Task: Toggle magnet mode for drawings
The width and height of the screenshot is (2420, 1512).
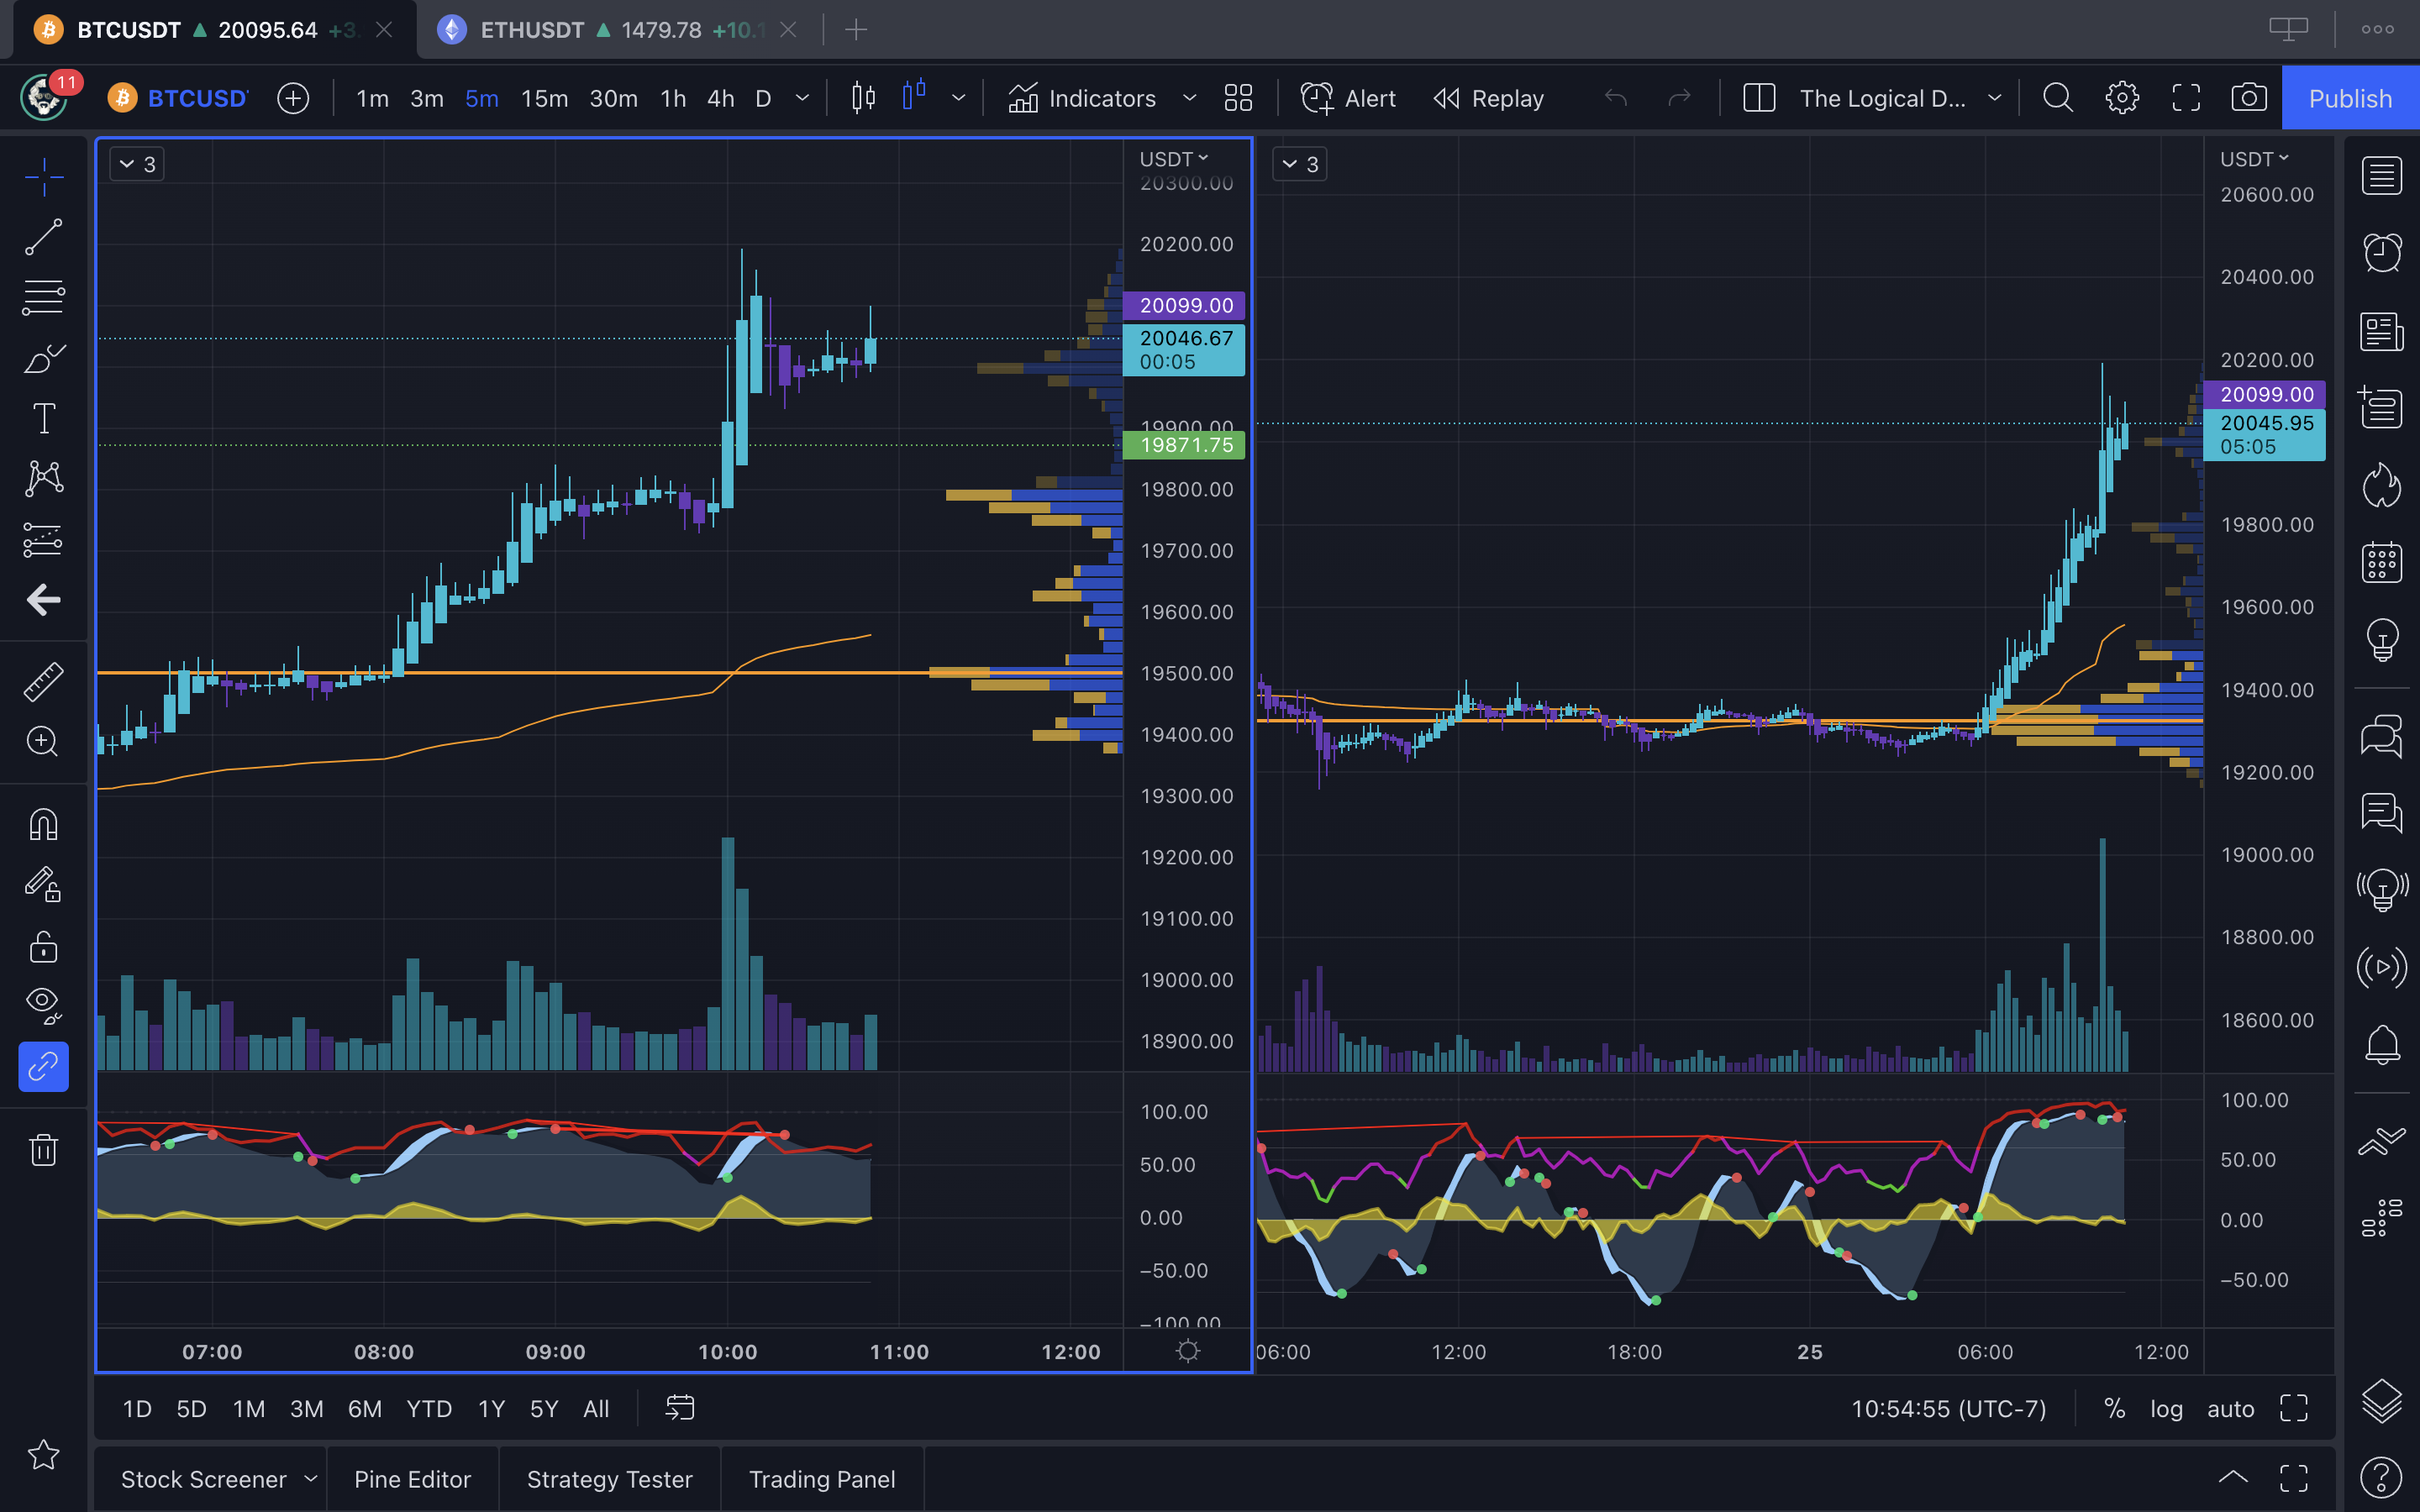Action: click(x=44, y=825)
